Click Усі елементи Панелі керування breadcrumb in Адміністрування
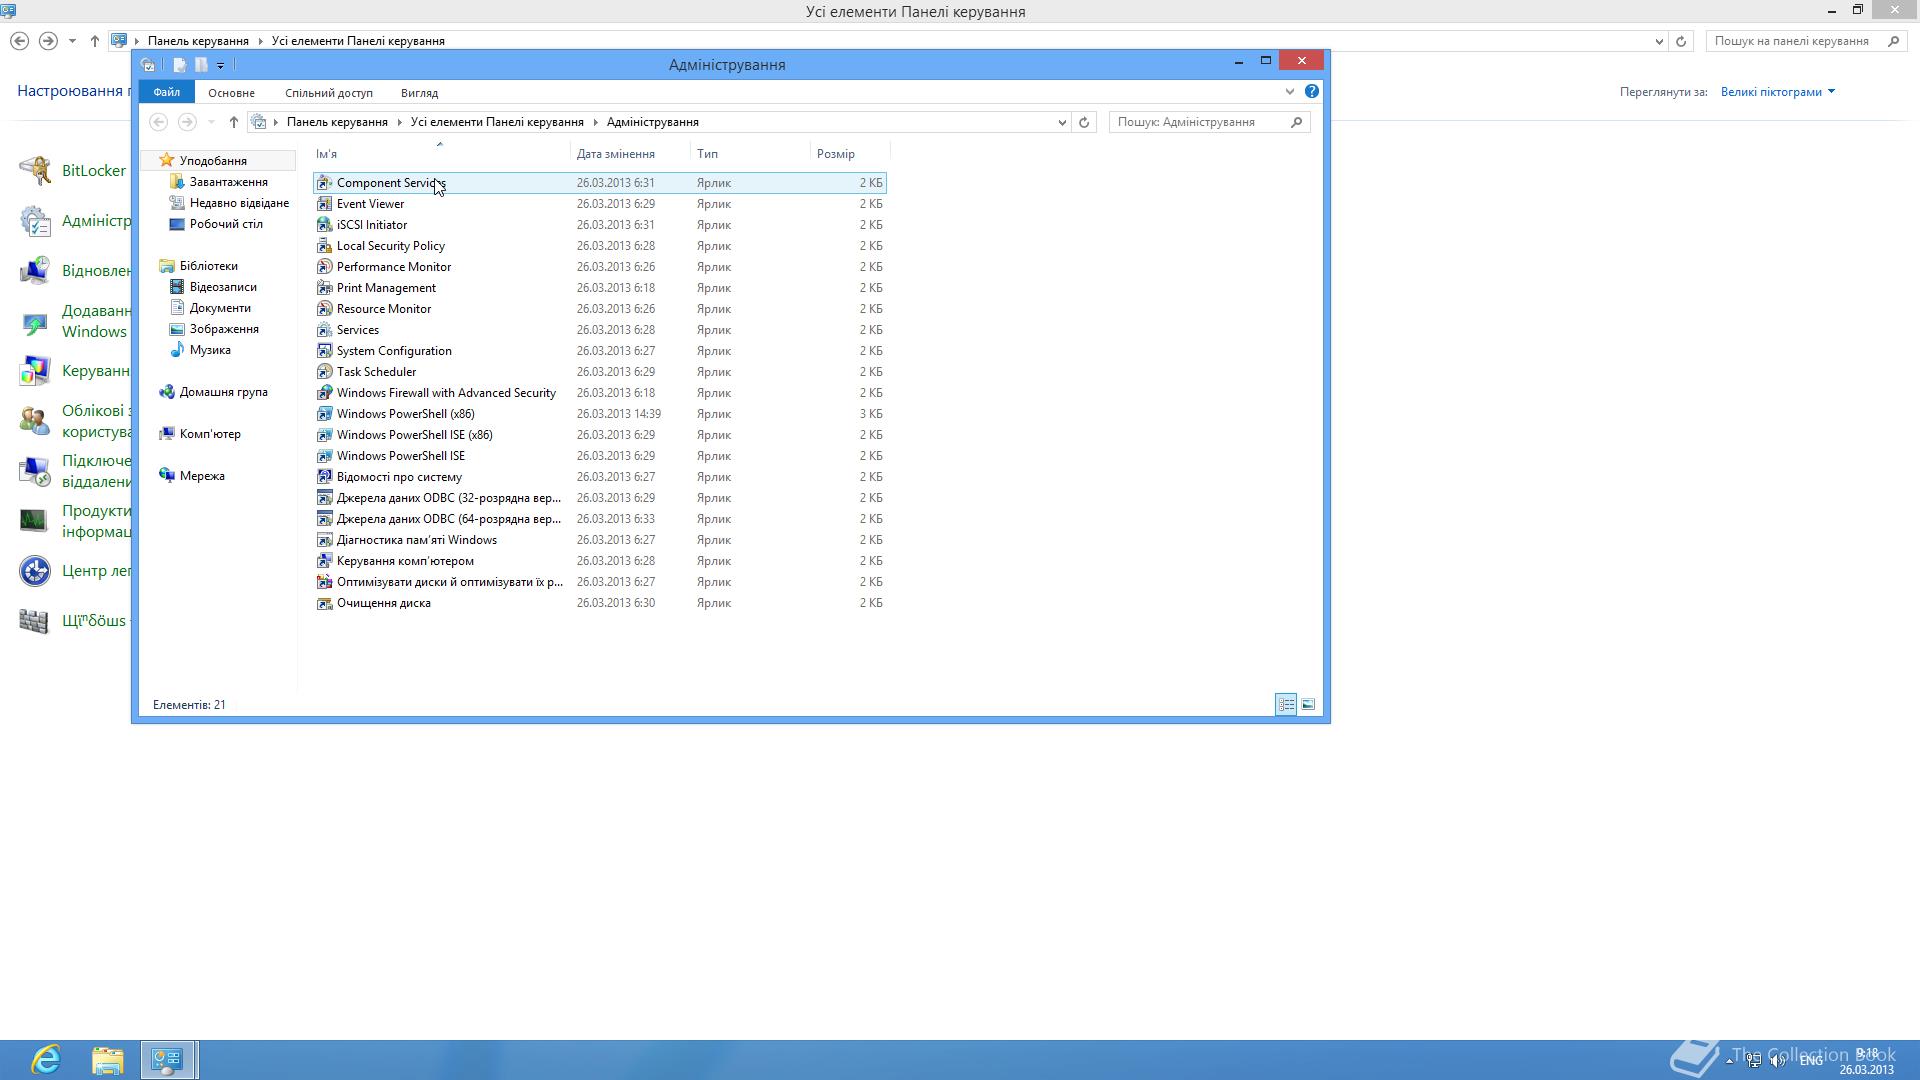This screenshot has height=1080, width=1920. [x=497, y=122]
